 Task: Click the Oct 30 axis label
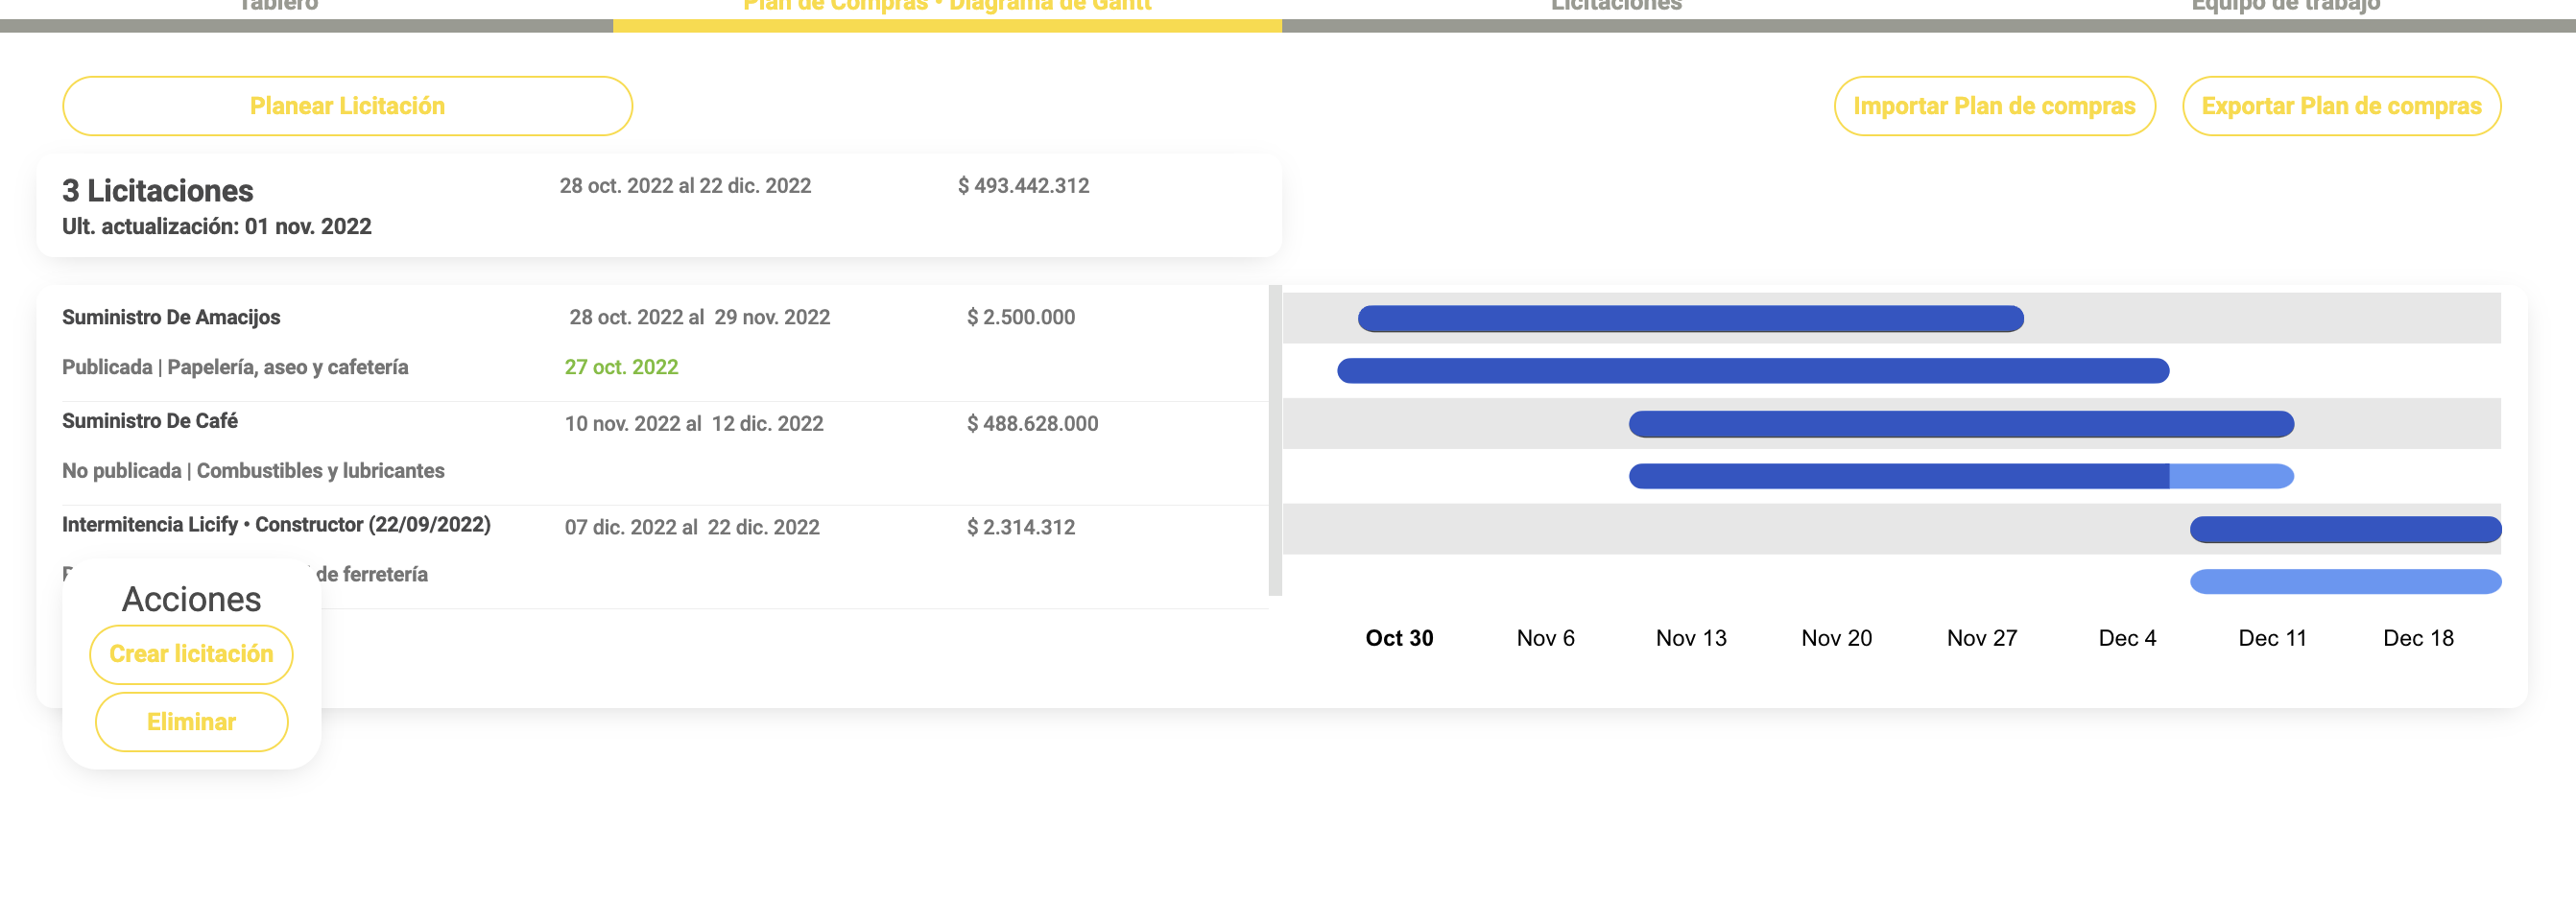[x=1399, y=638]
